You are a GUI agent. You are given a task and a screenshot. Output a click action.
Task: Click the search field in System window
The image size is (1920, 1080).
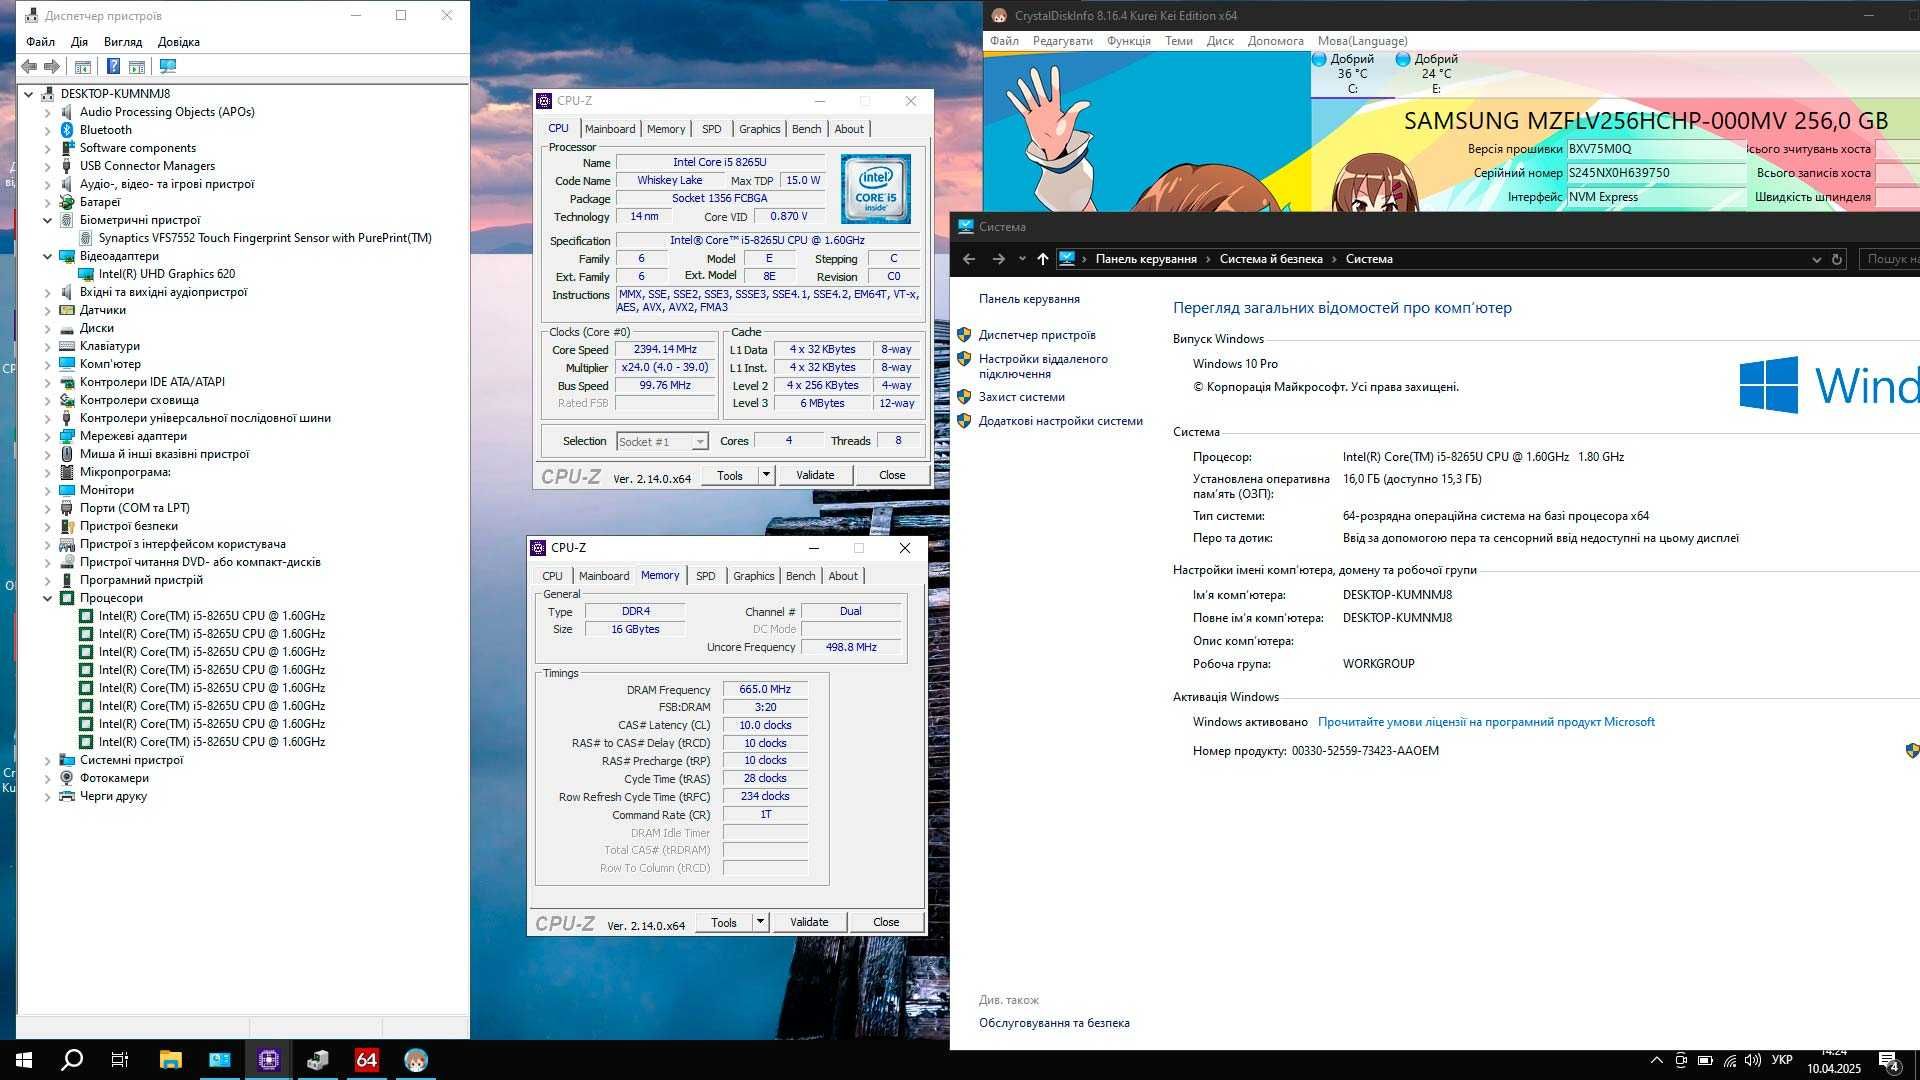pyautogui.click(x=1889, y=259)
